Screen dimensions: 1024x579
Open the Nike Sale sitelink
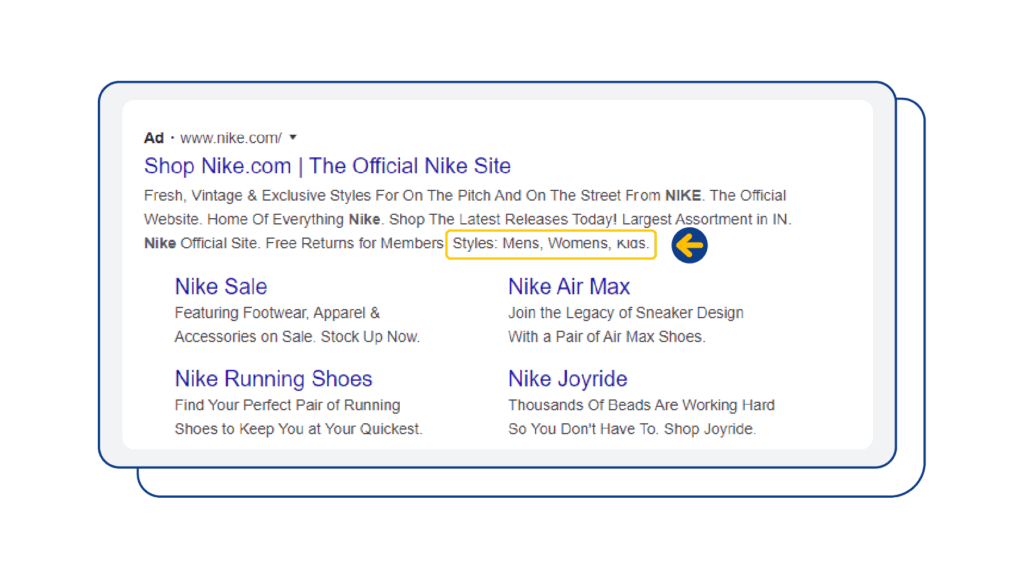point(221,287)
